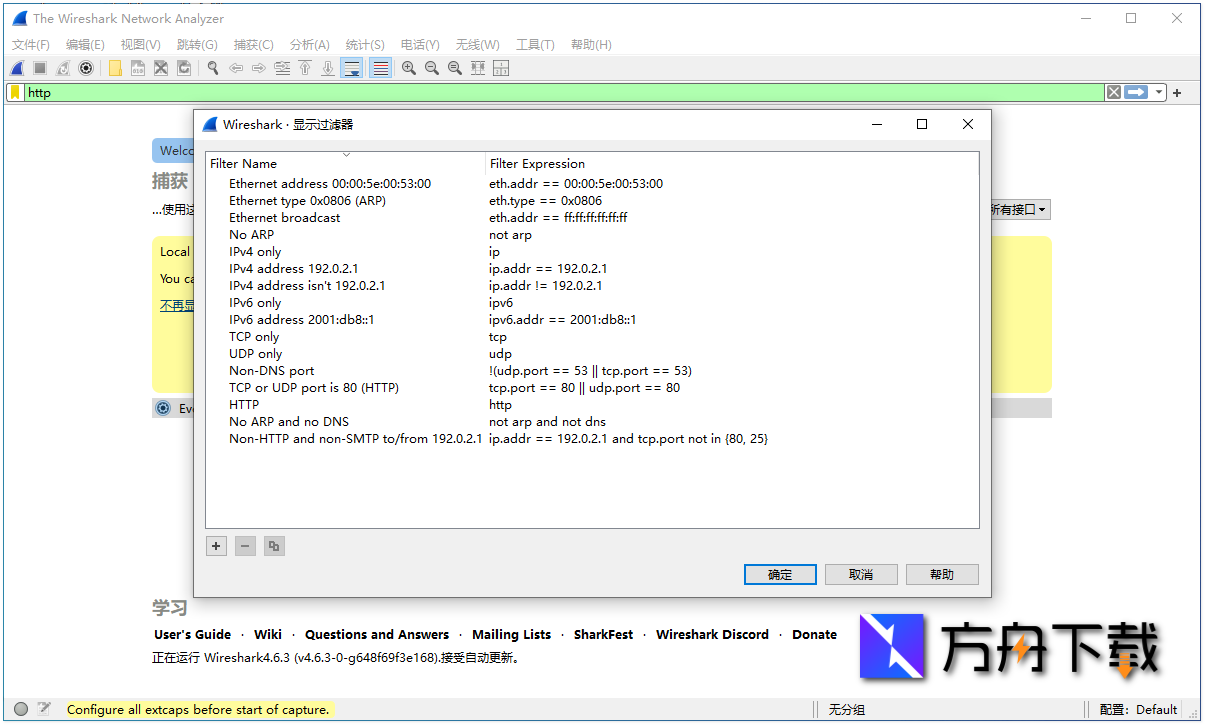Expand the display filter history dropdown
The width and height of the screenshot is (1205, 725).
click(1159, 92)
